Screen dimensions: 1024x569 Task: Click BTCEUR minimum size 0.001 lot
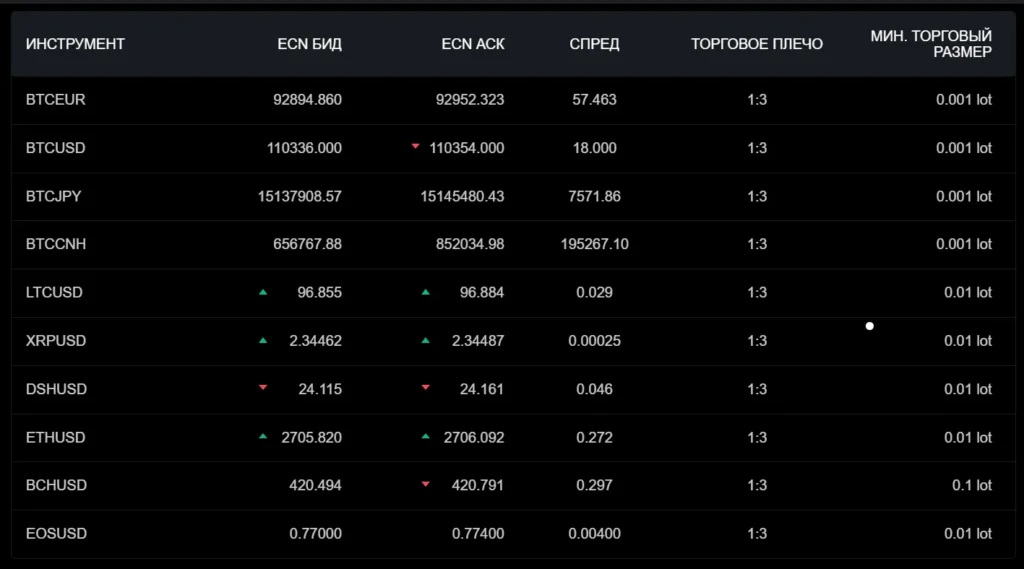click(964, 100)
